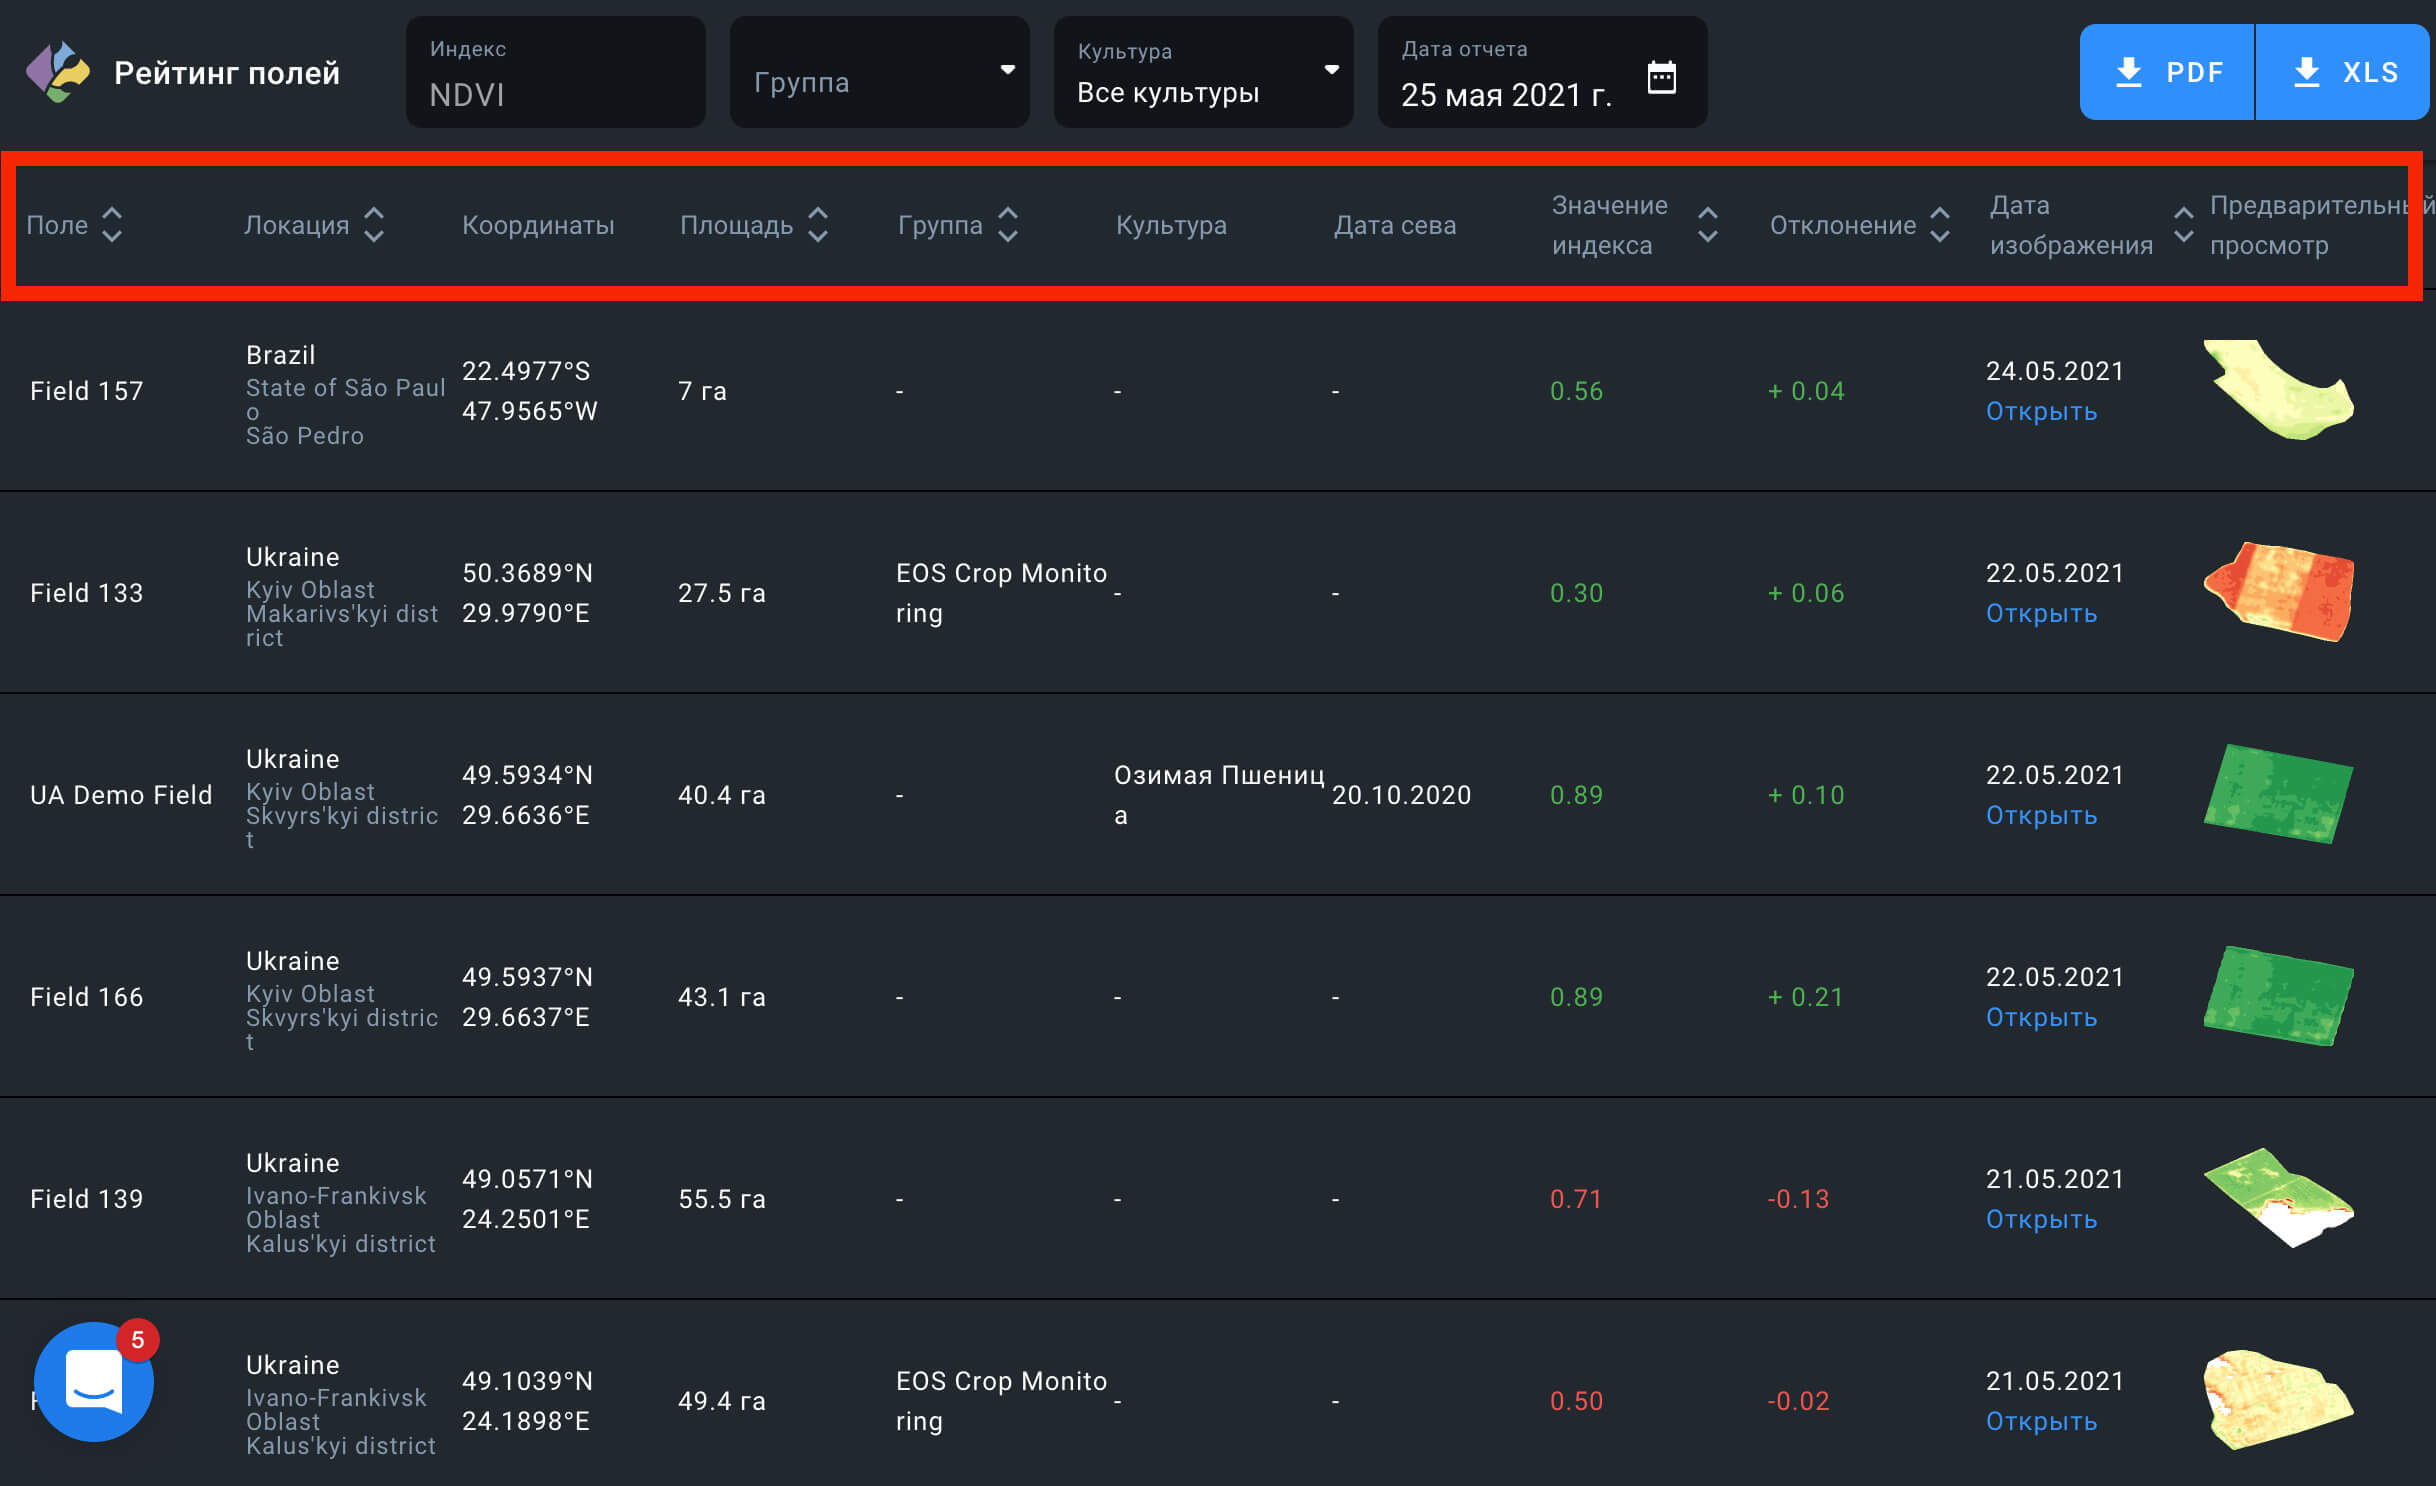Screen dimensions: 2436x1486
Task: Sort by Дата изображения sort arrows
Action: point(2183,225)
